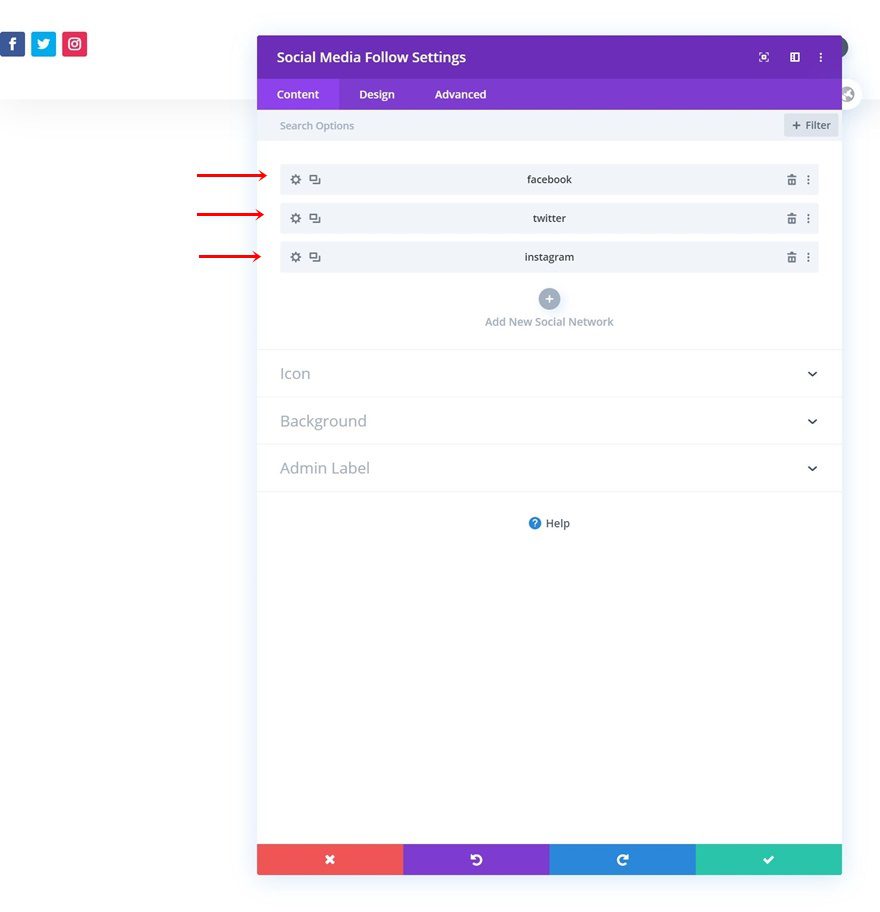The image size is (880, 912).
Task: Select the facebook row label
Action: 549,179
